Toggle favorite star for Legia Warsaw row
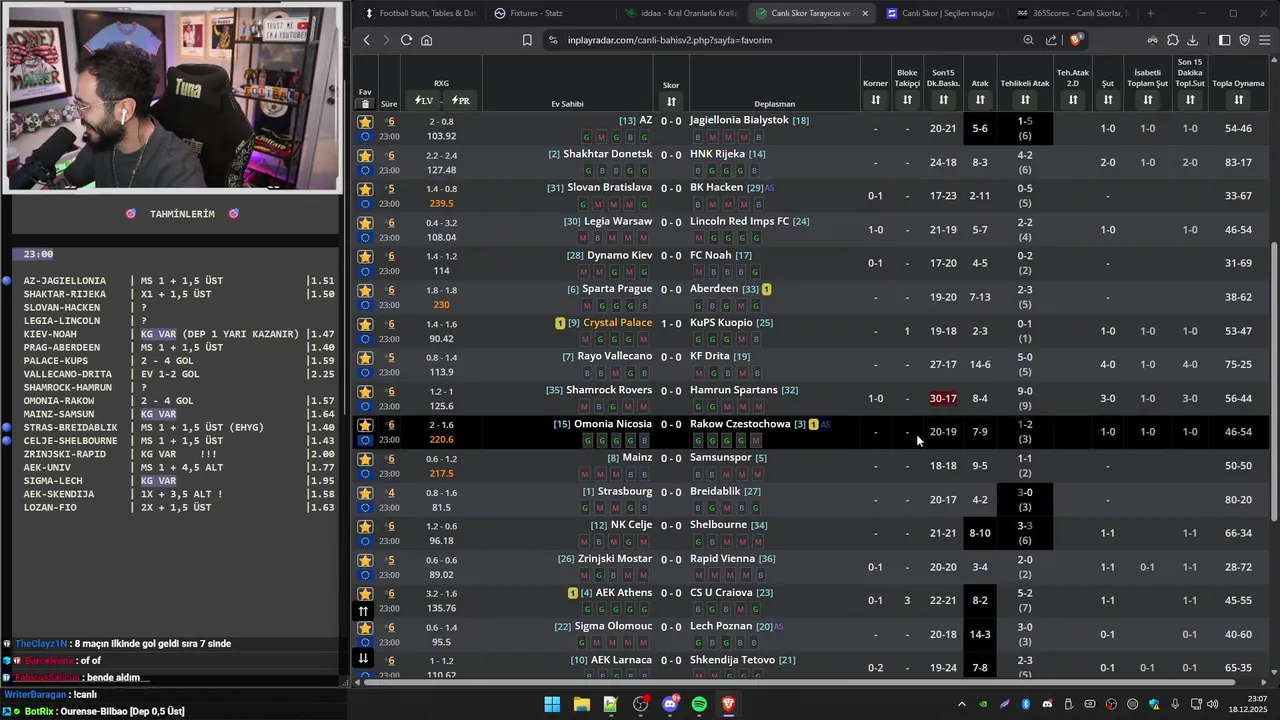 tap(365, 223)
